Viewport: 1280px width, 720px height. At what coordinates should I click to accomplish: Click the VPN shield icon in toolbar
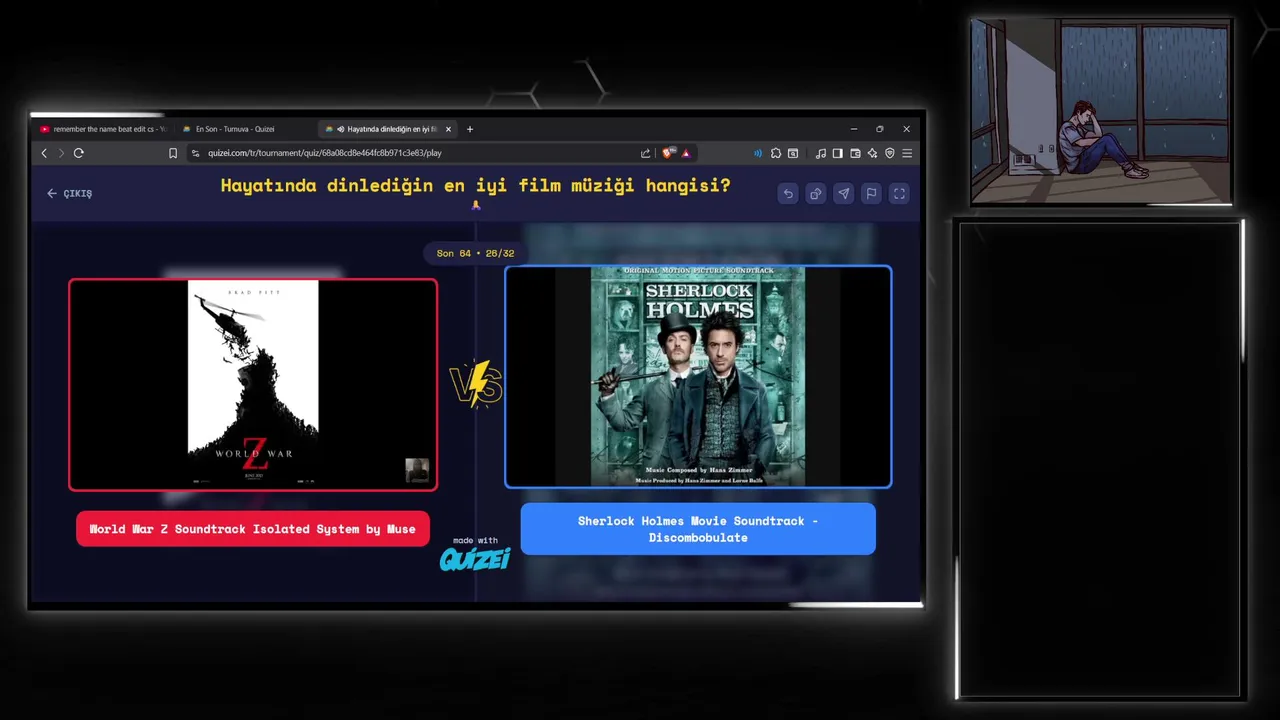890,153
